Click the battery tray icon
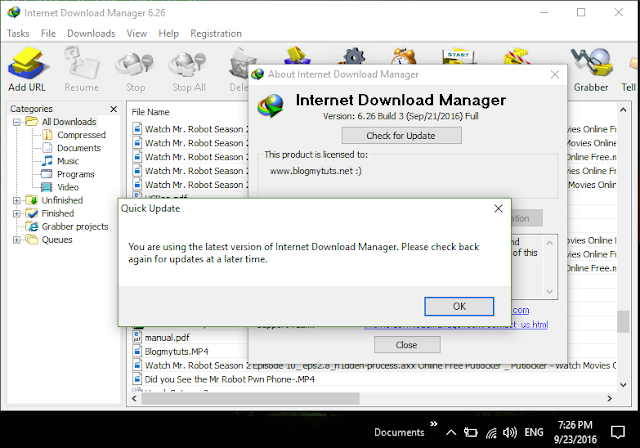 click(x=471, y=432)
